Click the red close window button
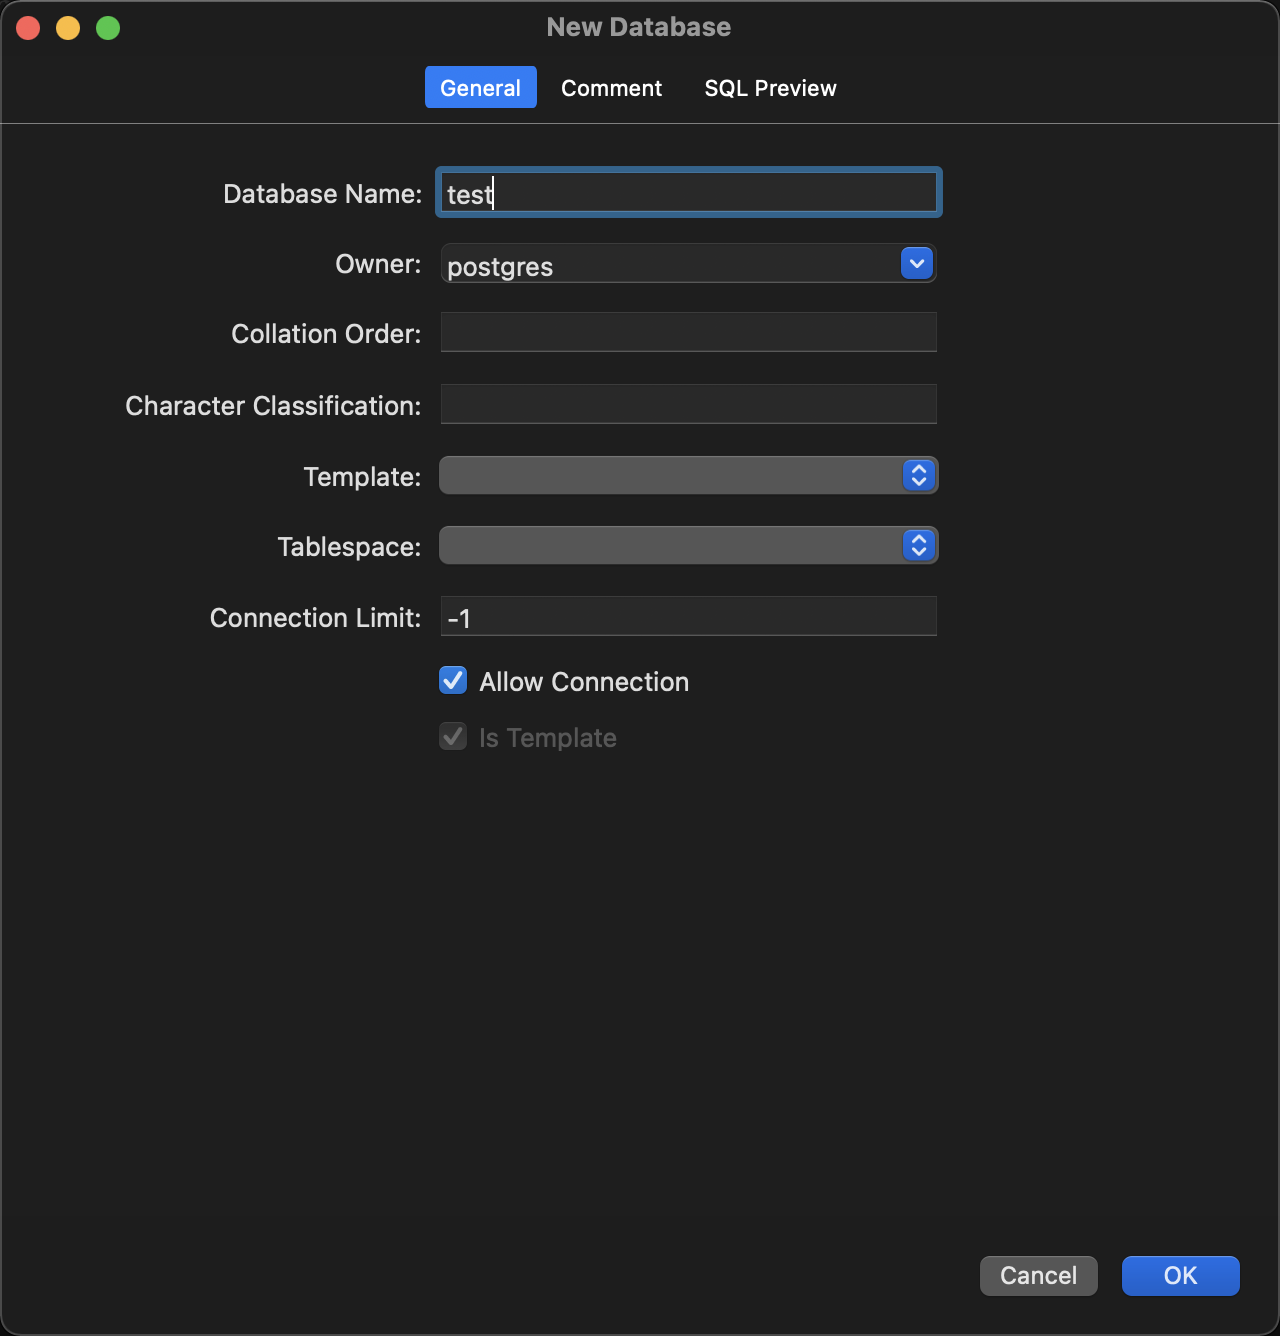 pyautogui.click(x=28, y=28)
